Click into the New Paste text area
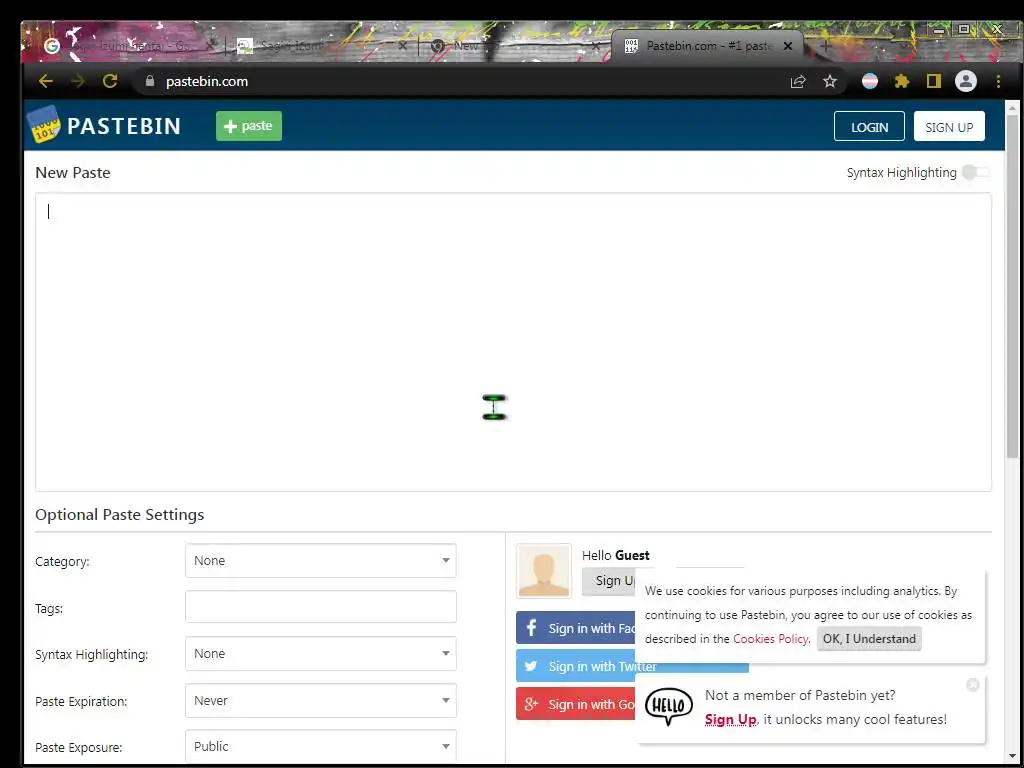The height and width of the screenshot is (768, 1024). [513, 342]
